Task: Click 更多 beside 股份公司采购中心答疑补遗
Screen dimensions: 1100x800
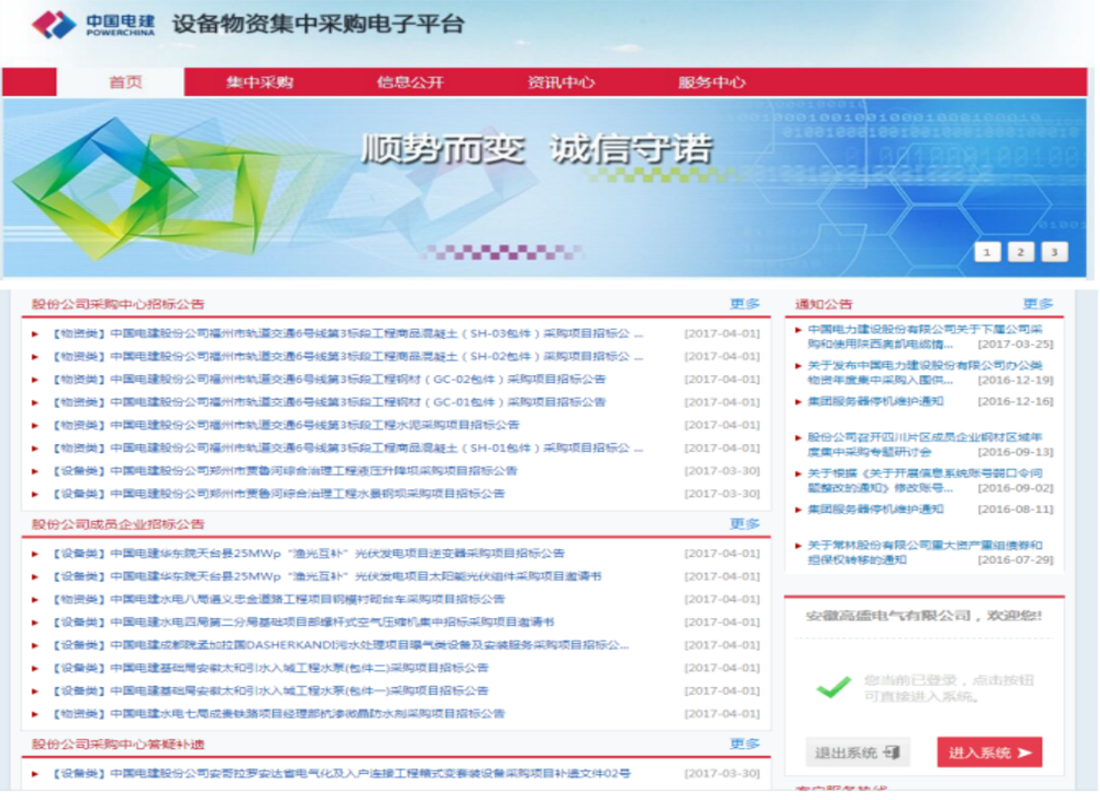Action: coord(745,743)
